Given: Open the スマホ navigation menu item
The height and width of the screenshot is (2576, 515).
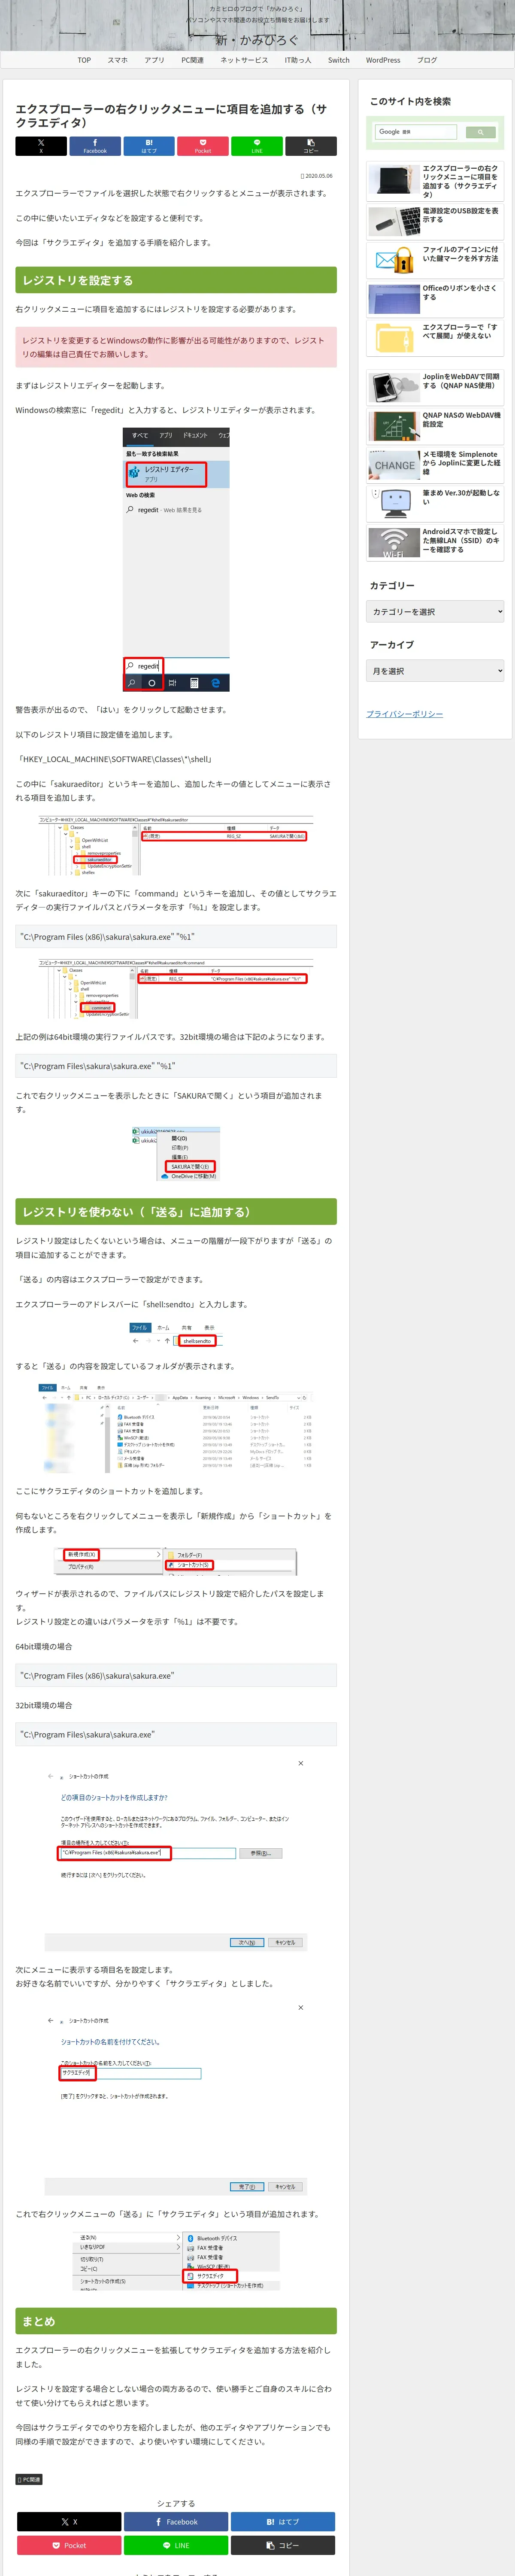Looking at the screenshot, I should coord(118,60).
